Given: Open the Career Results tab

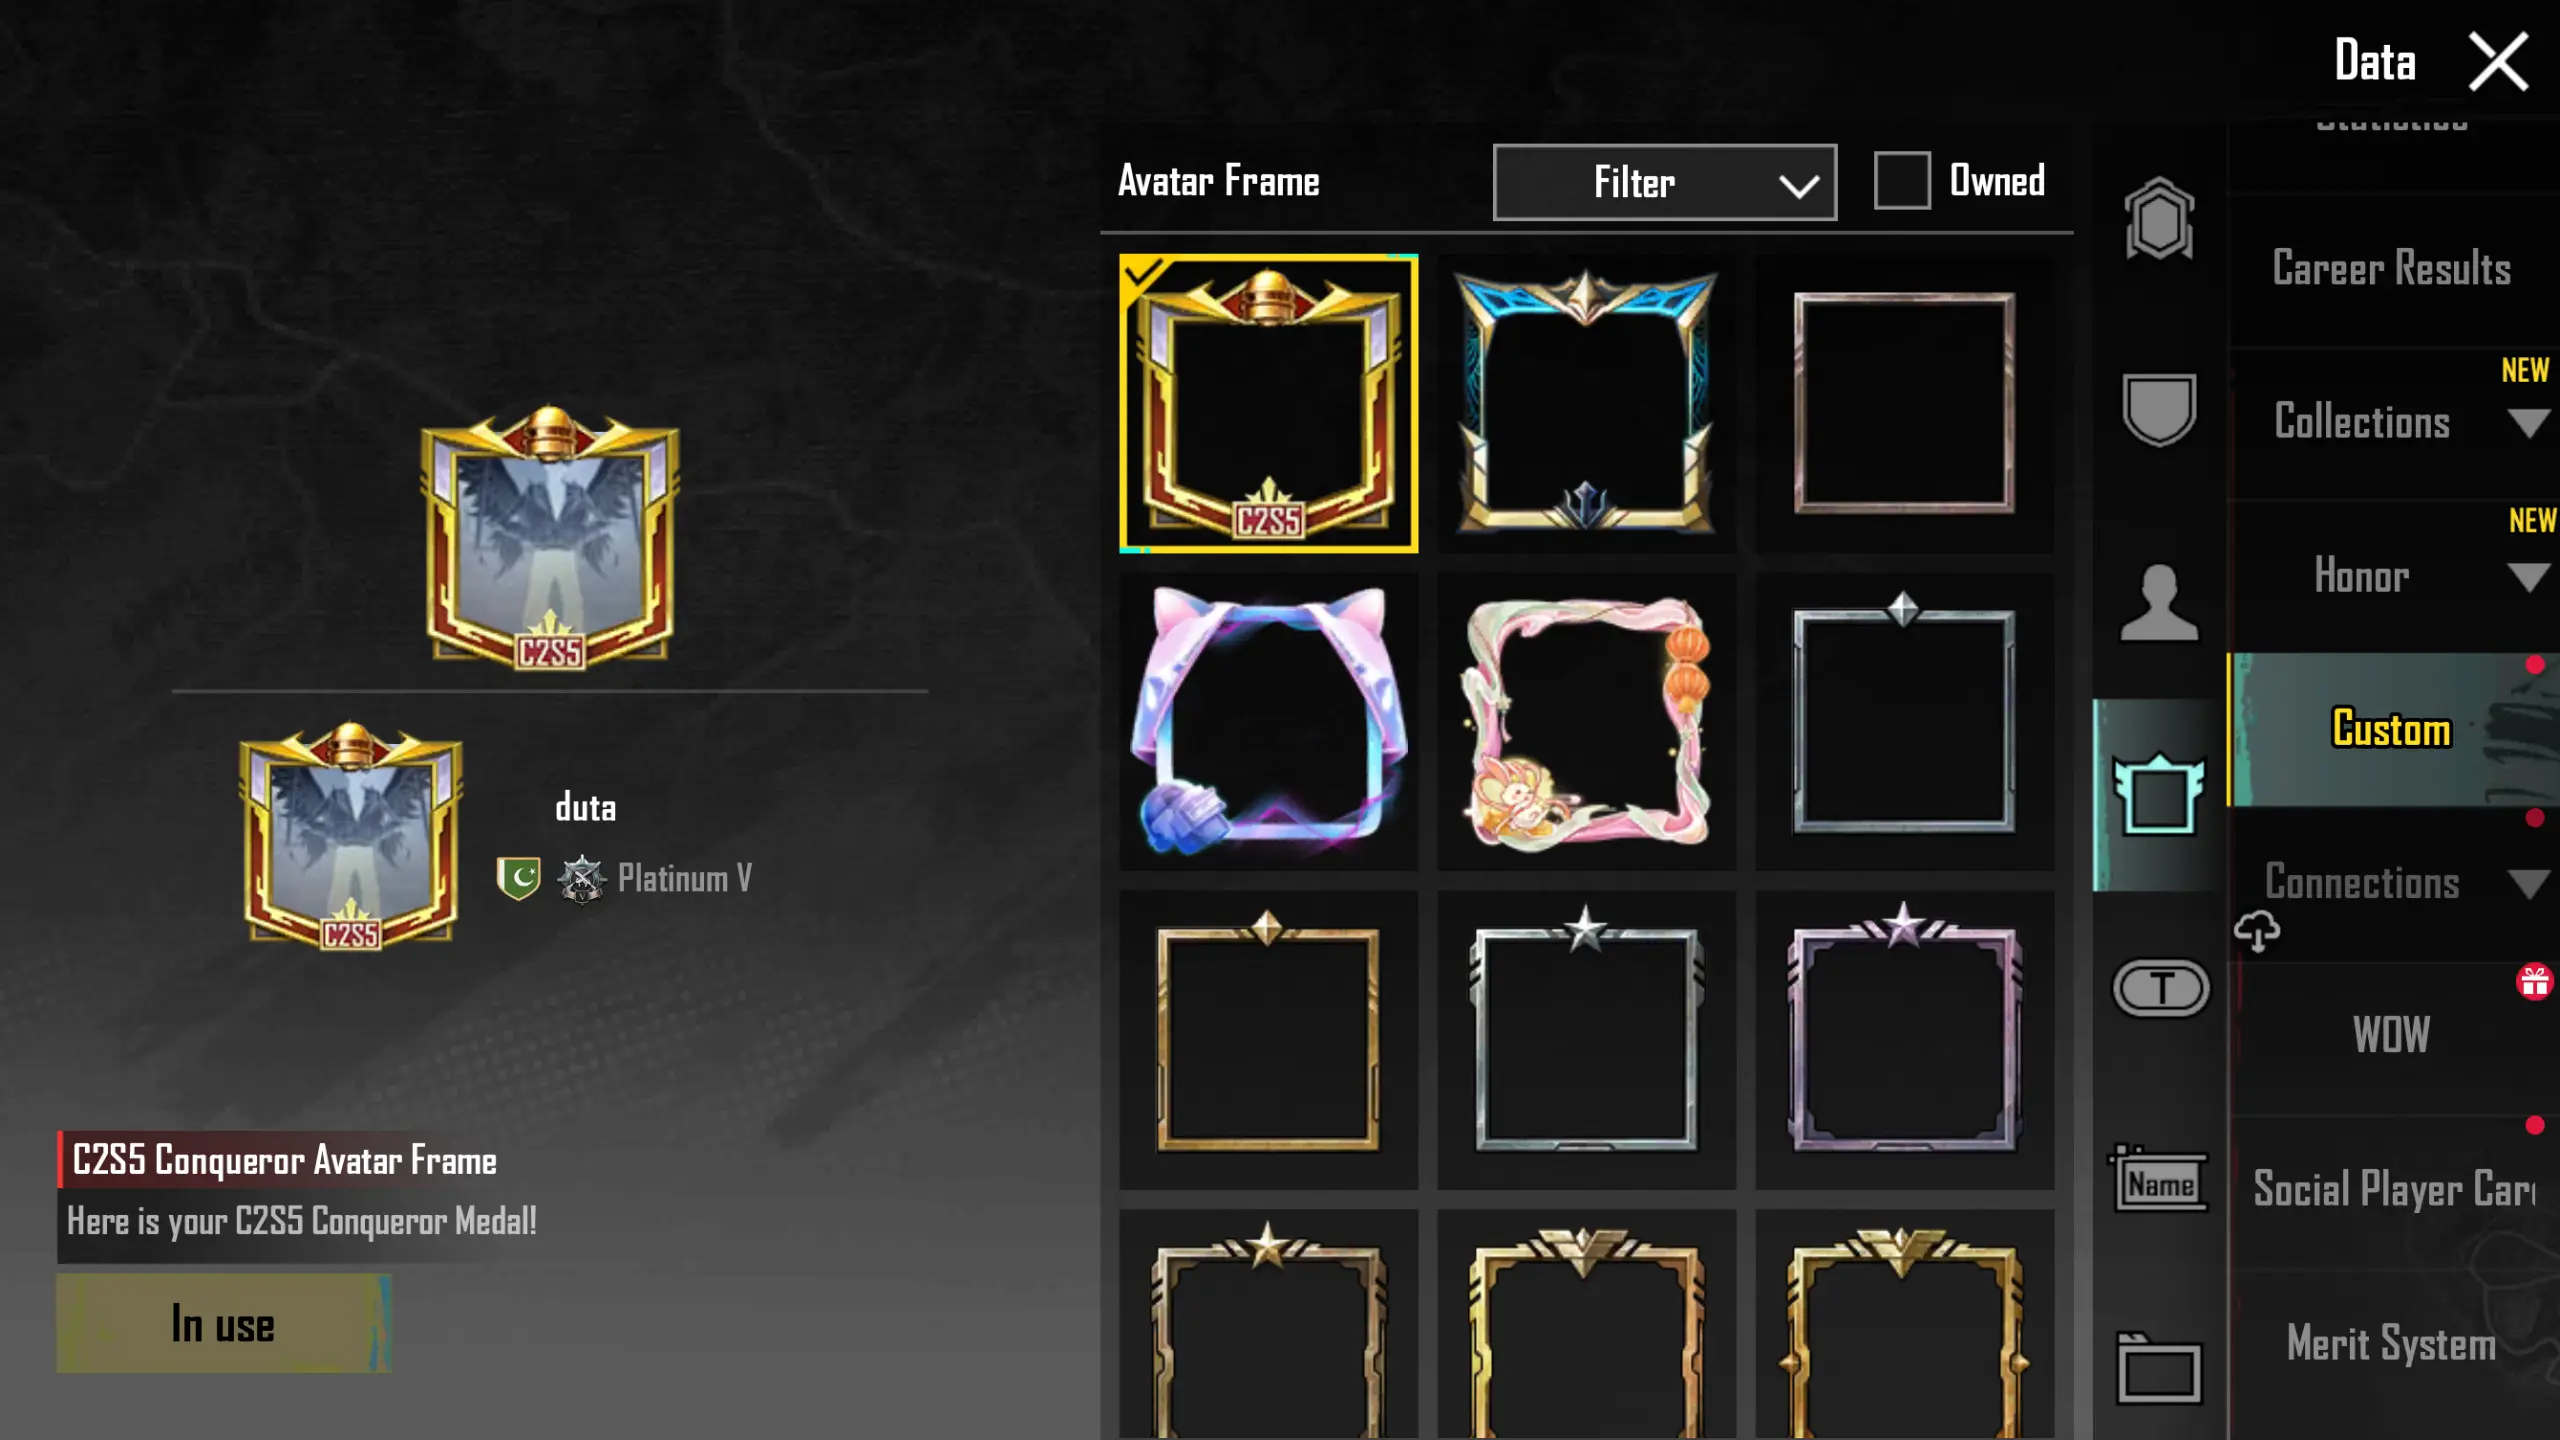Looking at the screenshot, I should click(x=2391, y=268).
